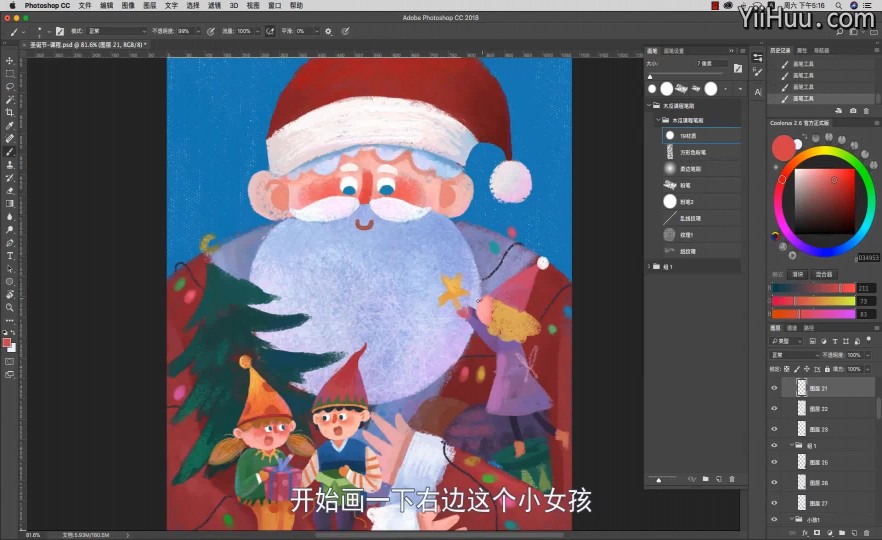Collapse the 组 1 layer group
Viewport: 882px width, 540px height.
792,446
